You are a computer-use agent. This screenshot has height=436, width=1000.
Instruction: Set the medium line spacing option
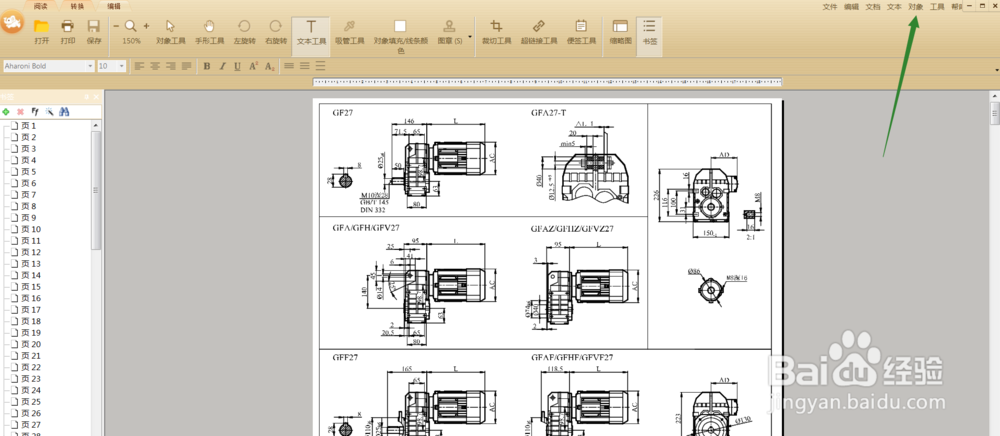(x=305, y=66)
